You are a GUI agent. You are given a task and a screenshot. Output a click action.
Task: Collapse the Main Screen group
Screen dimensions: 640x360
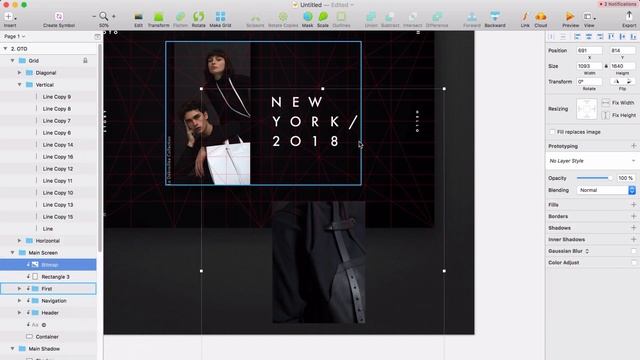point(13,253)
